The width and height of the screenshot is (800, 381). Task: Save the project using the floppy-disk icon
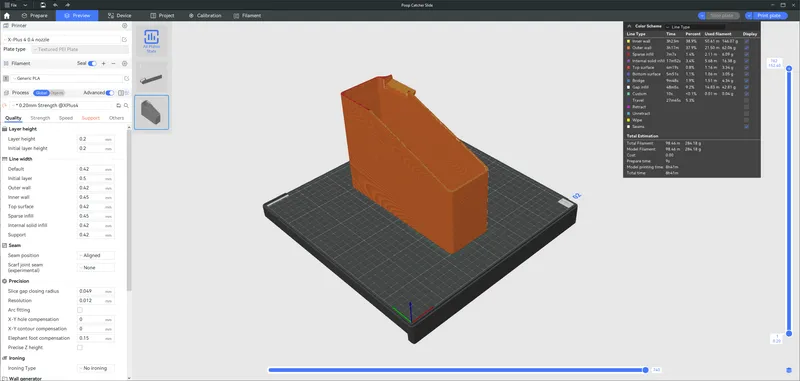(43, 5)
